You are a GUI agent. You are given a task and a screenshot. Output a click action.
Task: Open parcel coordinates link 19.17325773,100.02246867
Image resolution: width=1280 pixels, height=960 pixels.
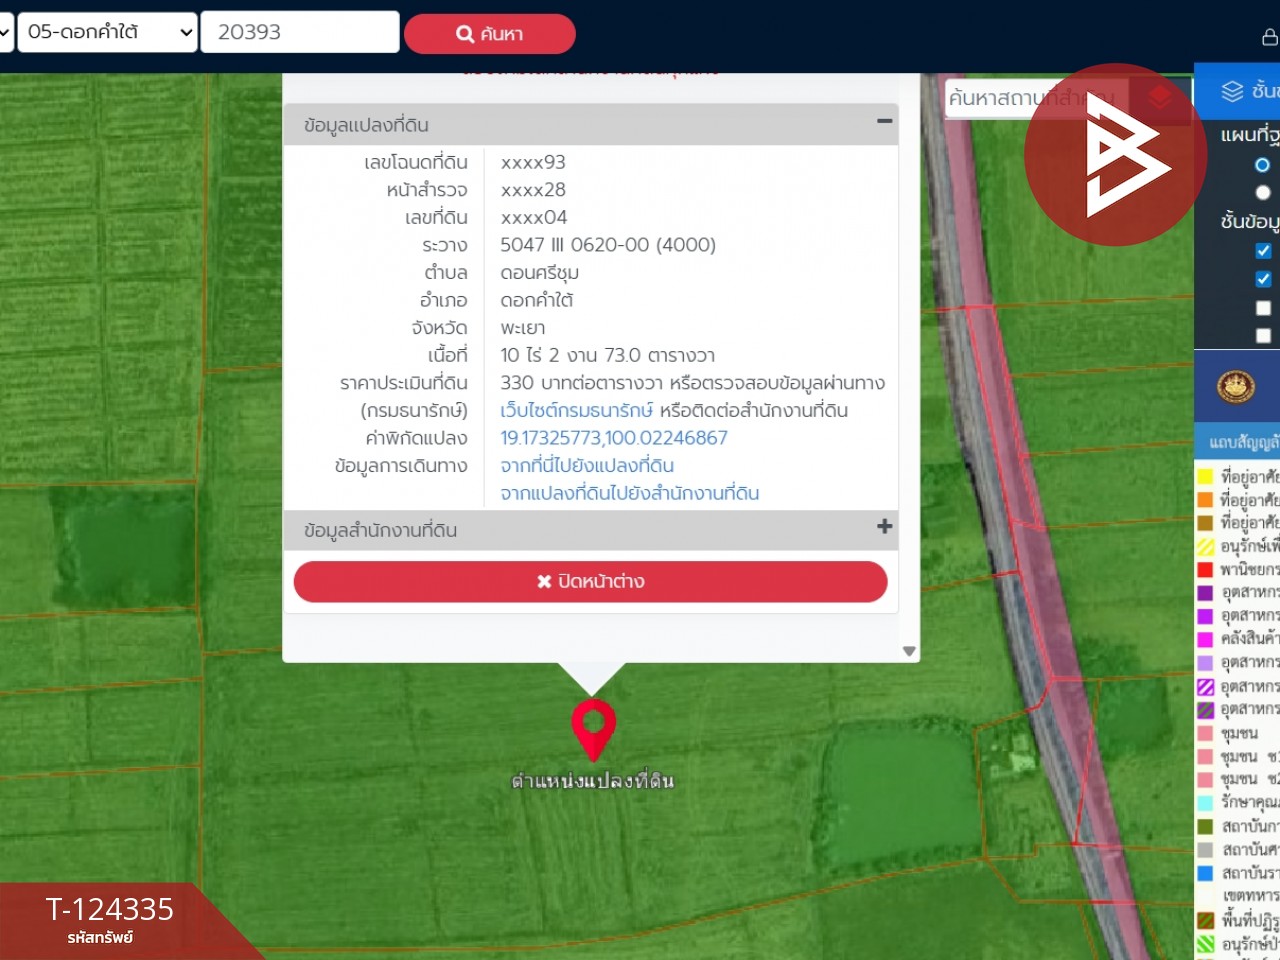pos(614,438)
